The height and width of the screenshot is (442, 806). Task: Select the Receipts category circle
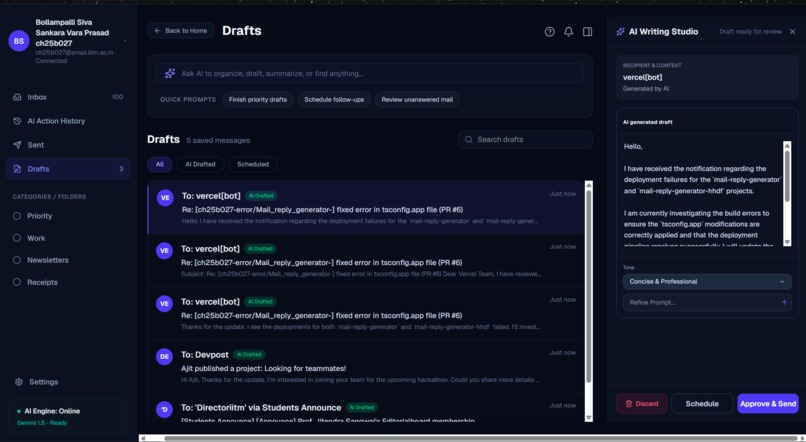pyautogui.click(x=17, y=282)
